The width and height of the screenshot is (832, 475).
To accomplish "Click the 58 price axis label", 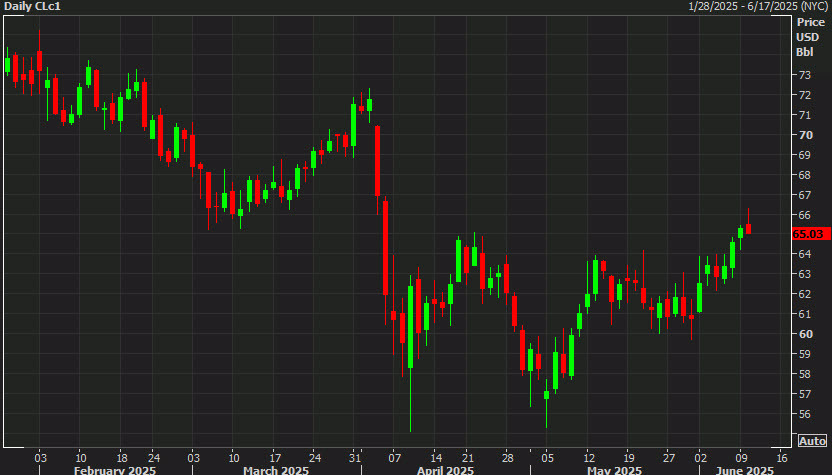I will [x=805, y=374].
